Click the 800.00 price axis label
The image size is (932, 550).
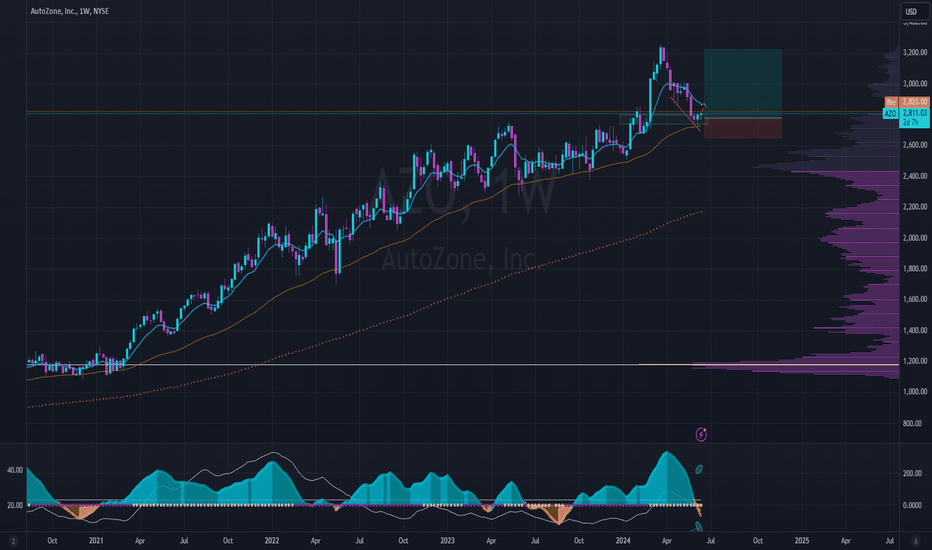coord(912,423)
